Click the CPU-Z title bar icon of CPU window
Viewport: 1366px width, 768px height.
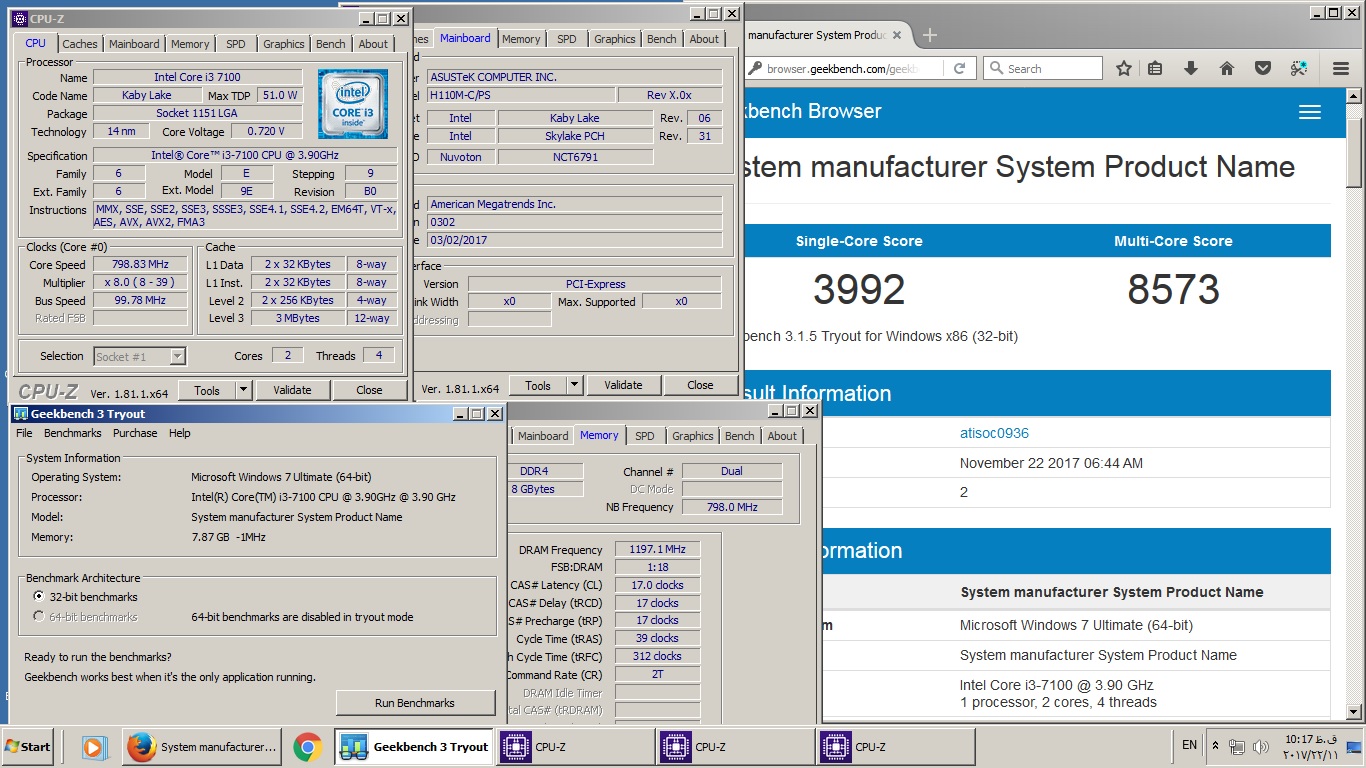pyautogui.click(x=20, y=18)
